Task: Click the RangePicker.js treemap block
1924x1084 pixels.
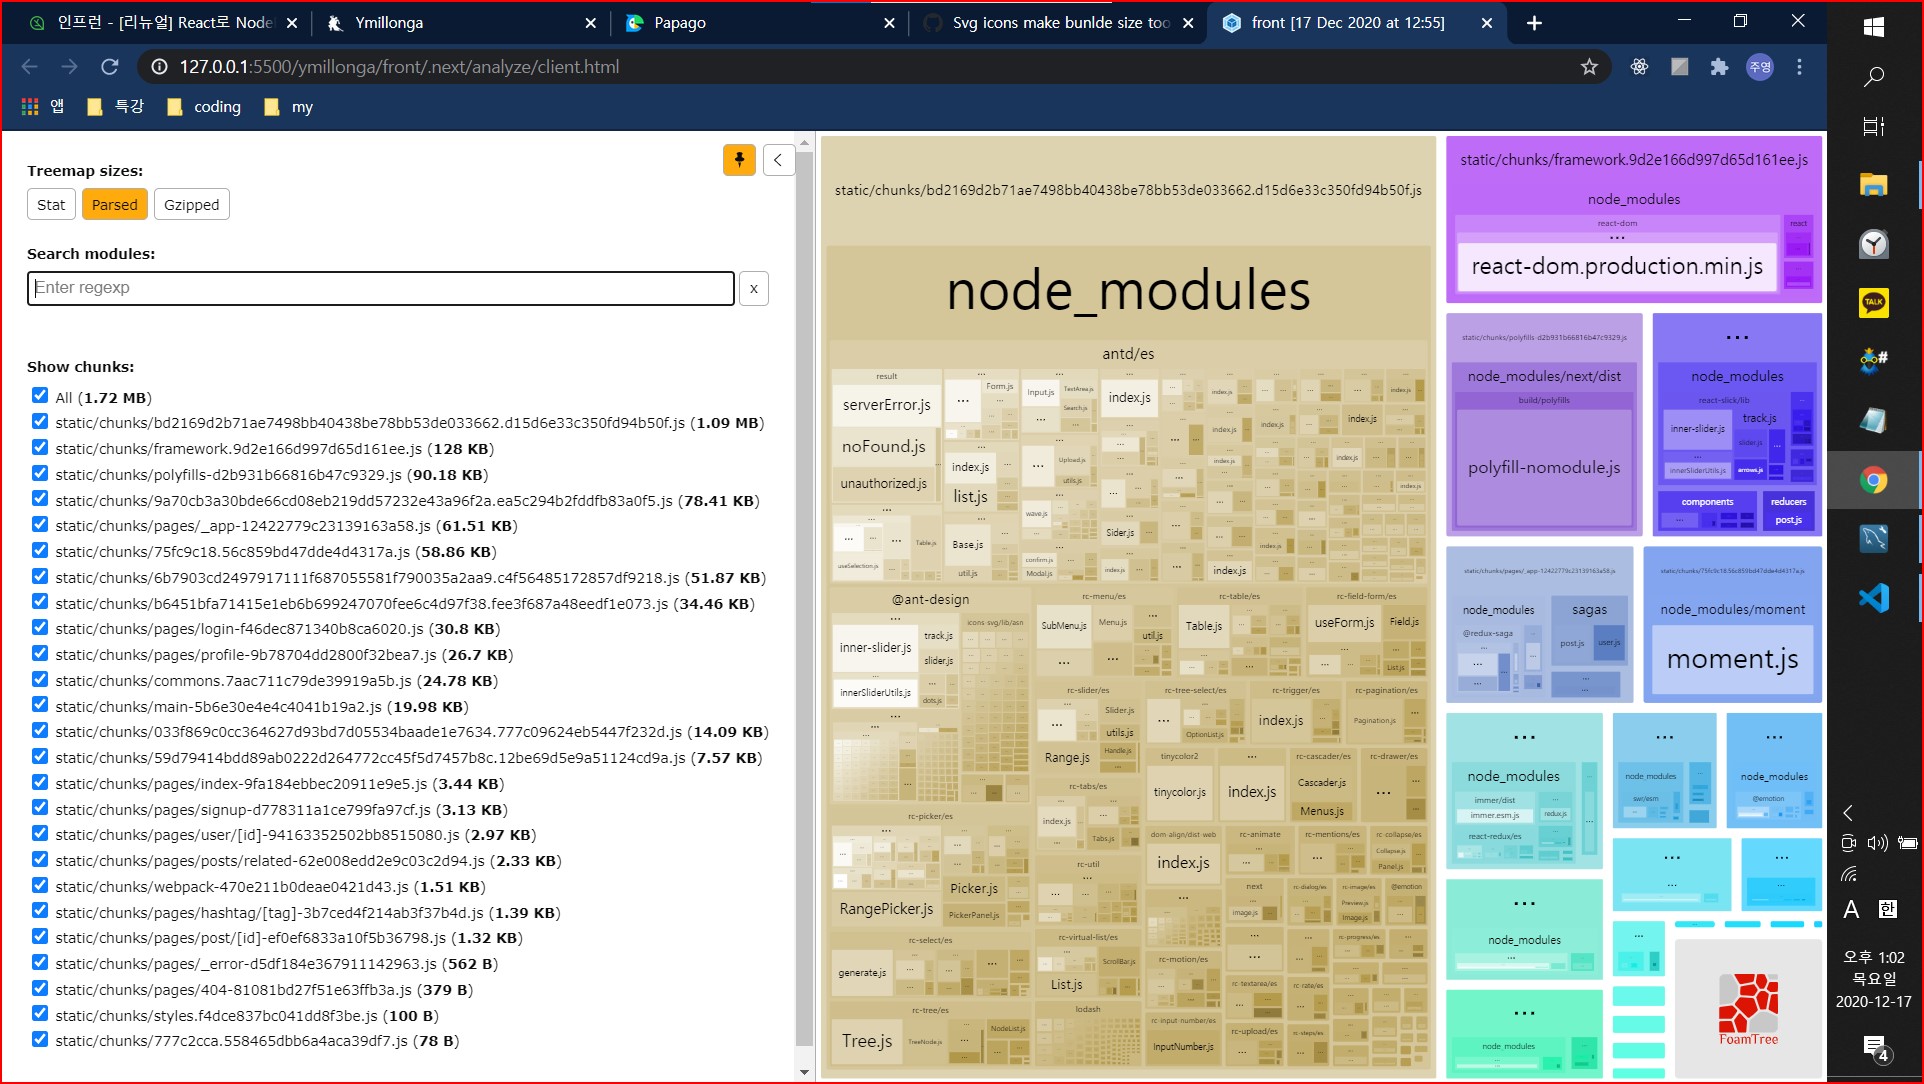Action: tap(886, 909)
